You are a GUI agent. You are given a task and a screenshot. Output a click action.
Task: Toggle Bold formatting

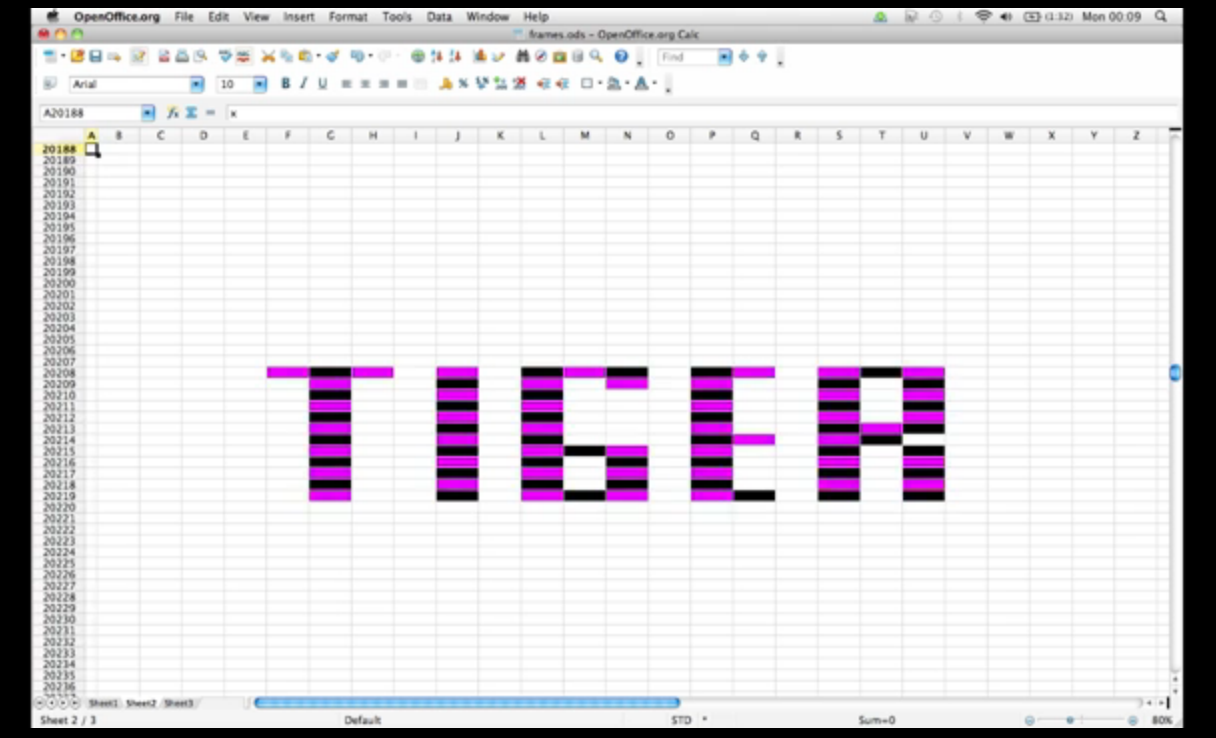pos(285,84)
